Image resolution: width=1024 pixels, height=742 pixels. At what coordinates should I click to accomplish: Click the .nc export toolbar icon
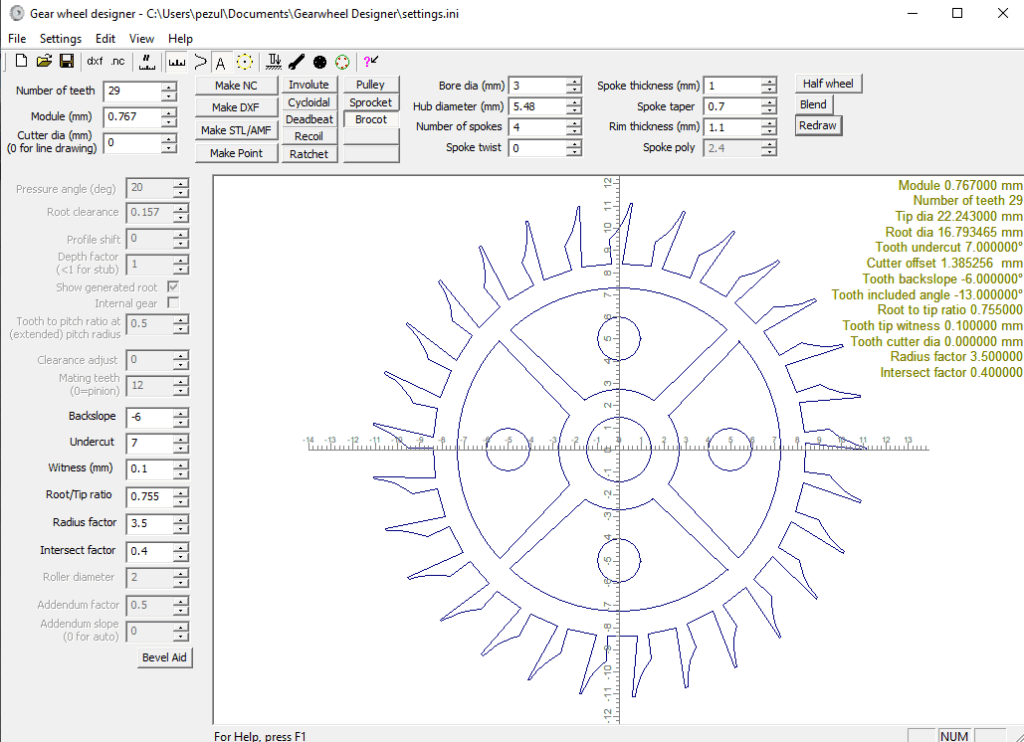pyautogui.click(x=118, y=61)
